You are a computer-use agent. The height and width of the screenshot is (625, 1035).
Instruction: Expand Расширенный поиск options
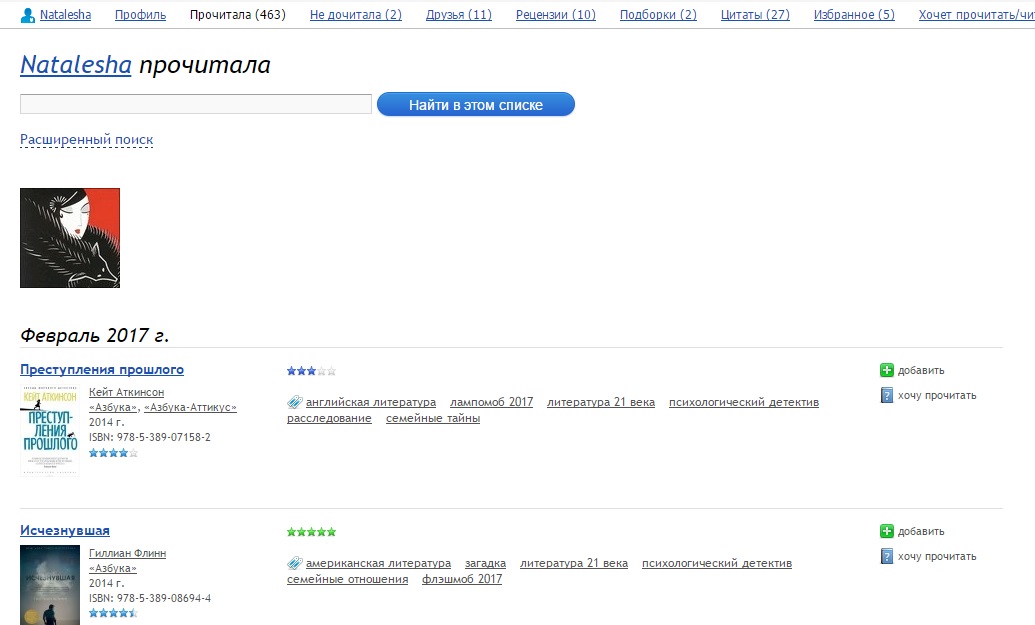click(x=86, y=140)
